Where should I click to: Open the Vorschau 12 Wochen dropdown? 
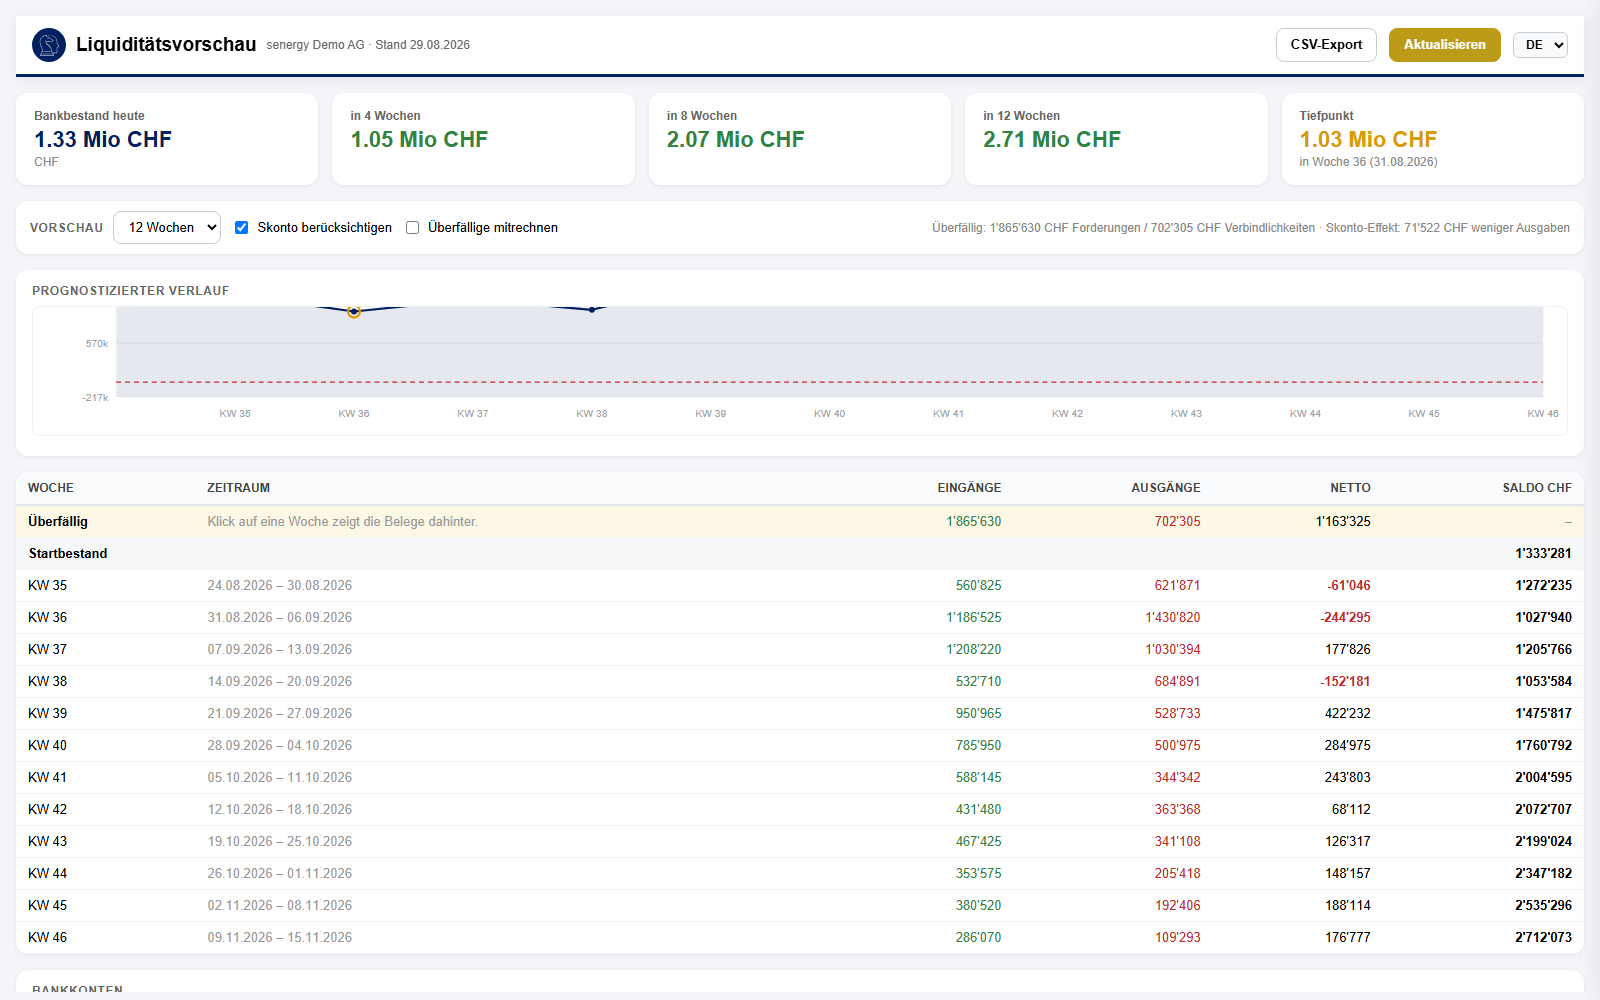click(167, 228)
